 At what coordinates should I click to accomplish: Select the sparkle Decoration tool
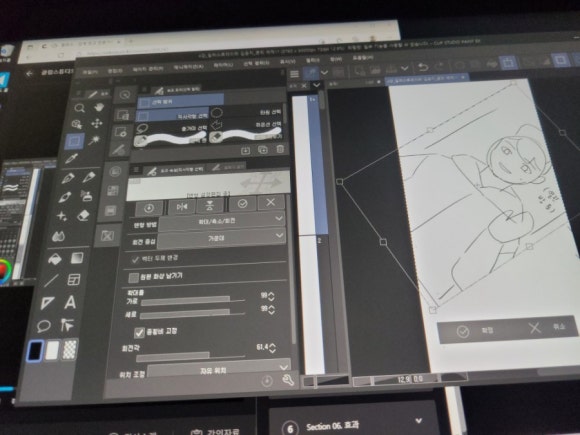click(x=62, y=216)
